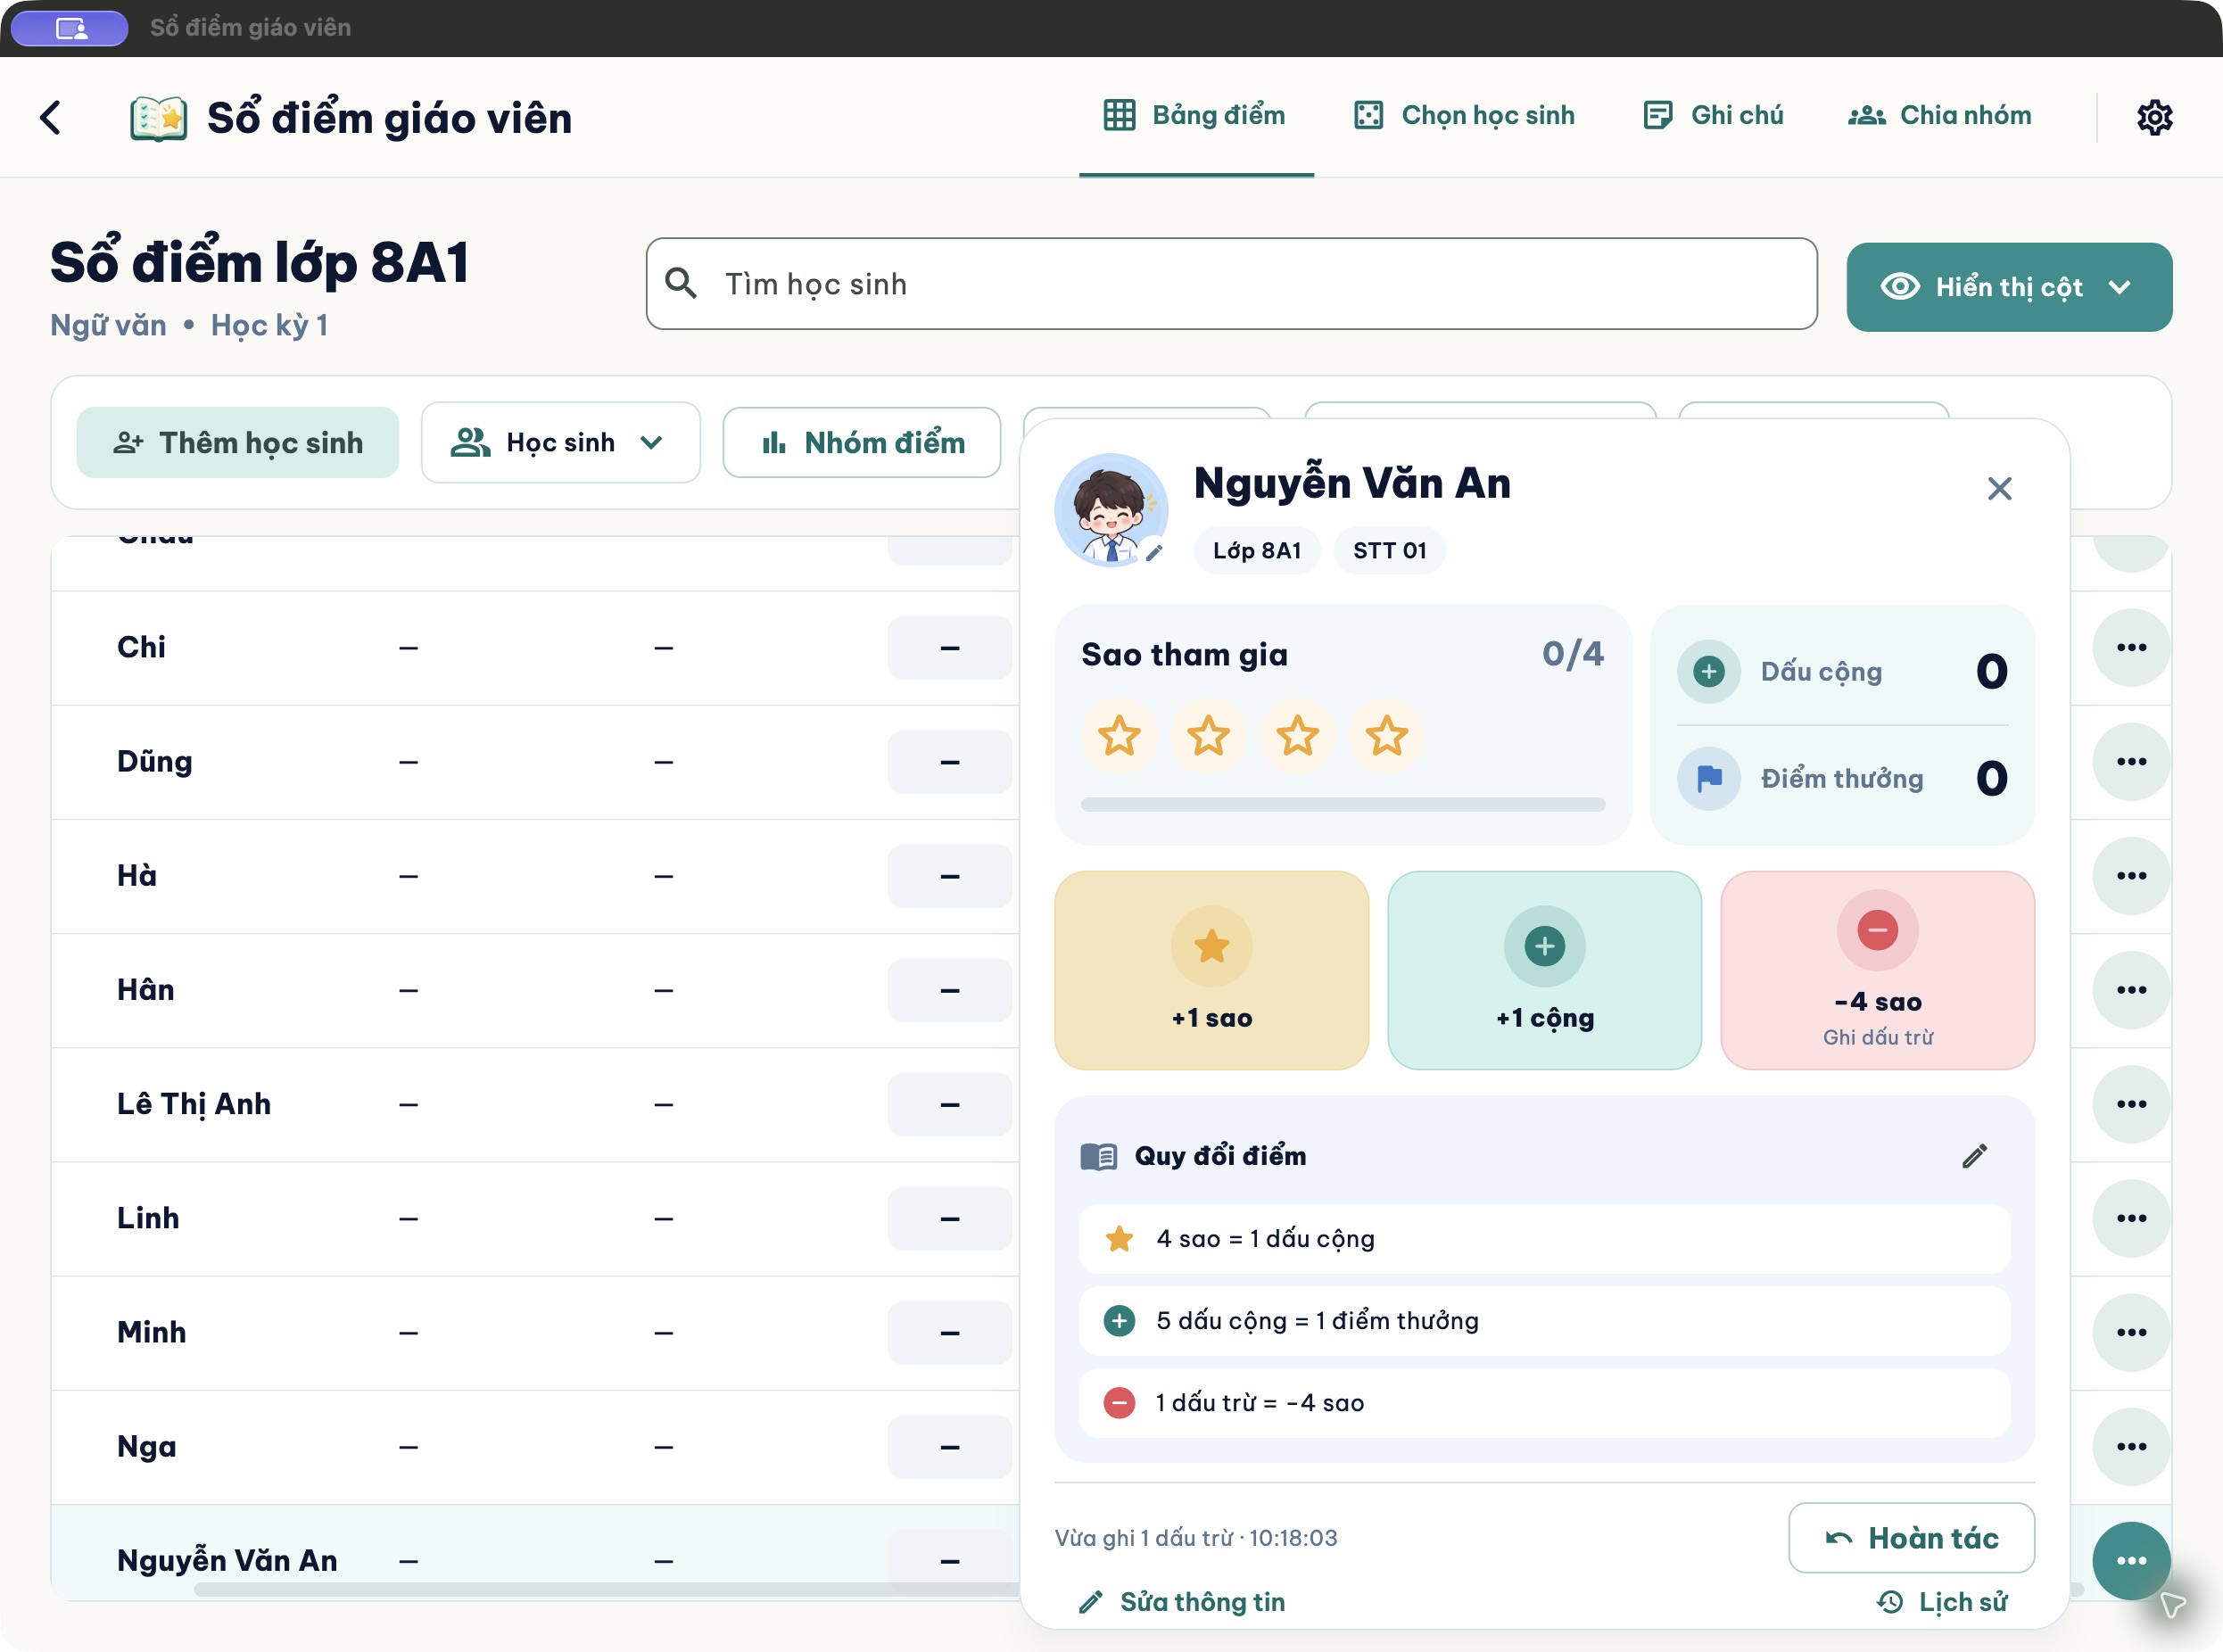The width and height of the screenshot is (2223, 1652).
Task: Go back using the back arrow
Action: [51, 117]
